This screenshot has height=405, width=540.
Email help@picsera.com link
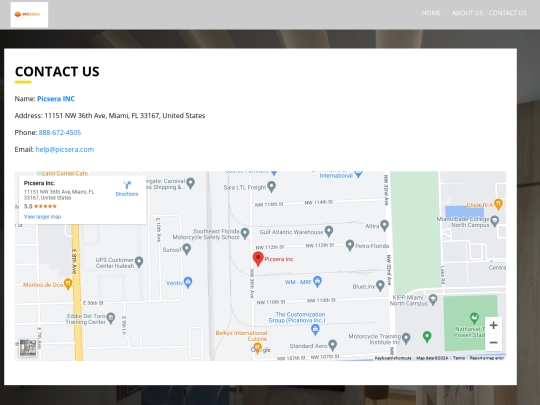coord(65,149)
